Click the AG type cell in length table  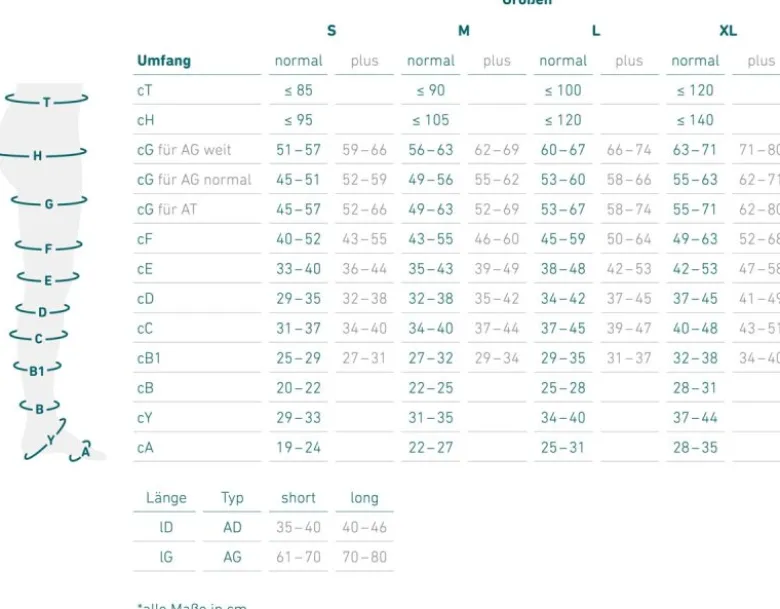click(232, 557)
